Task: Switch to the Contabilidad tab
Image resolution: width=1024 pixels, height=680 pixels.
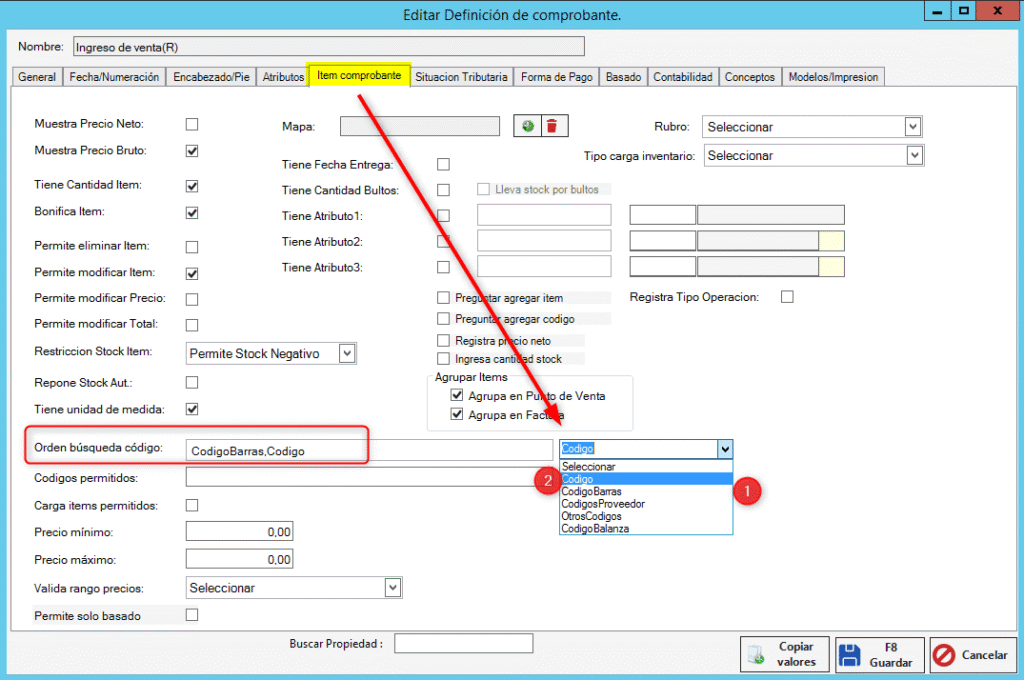Action: tap(683, 77)
